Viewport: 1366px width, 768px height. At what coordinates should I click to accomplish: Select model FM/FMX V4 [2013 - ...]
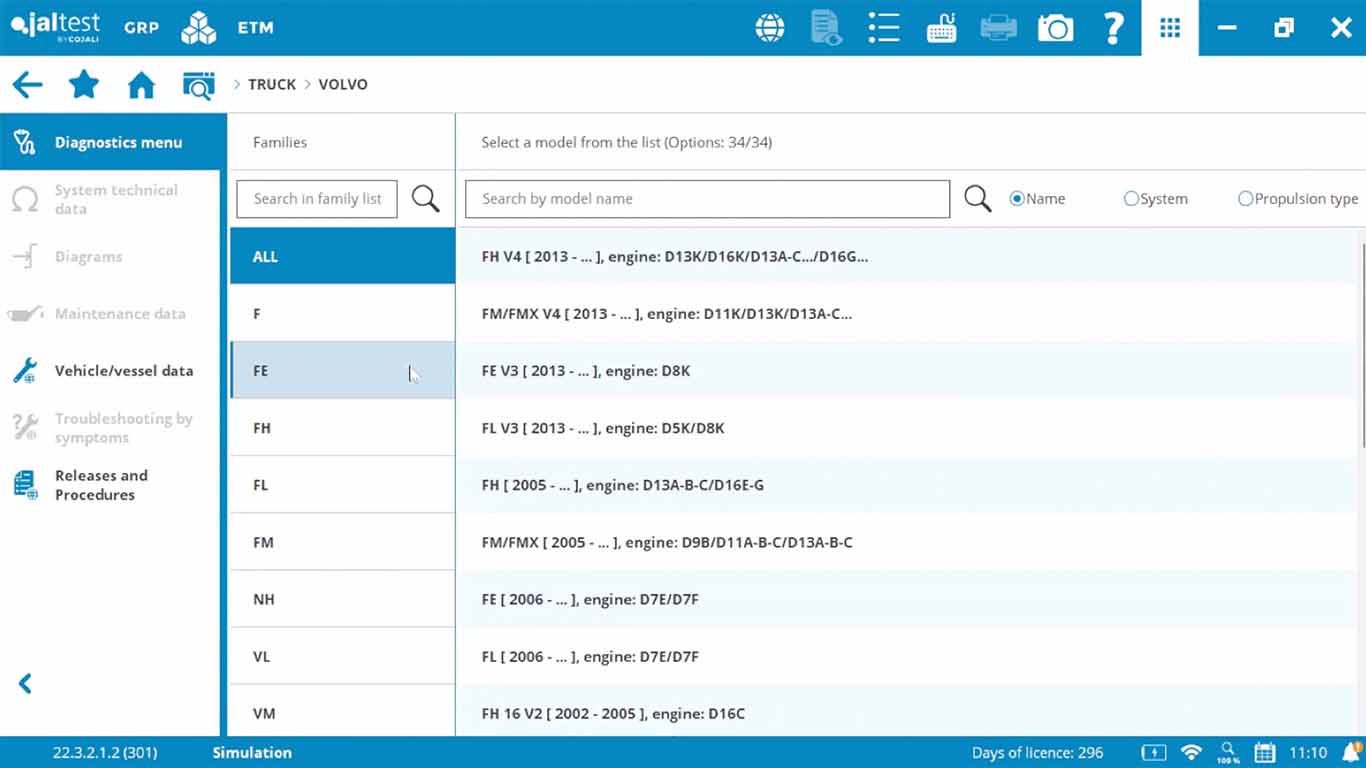(x=908, y=313)
